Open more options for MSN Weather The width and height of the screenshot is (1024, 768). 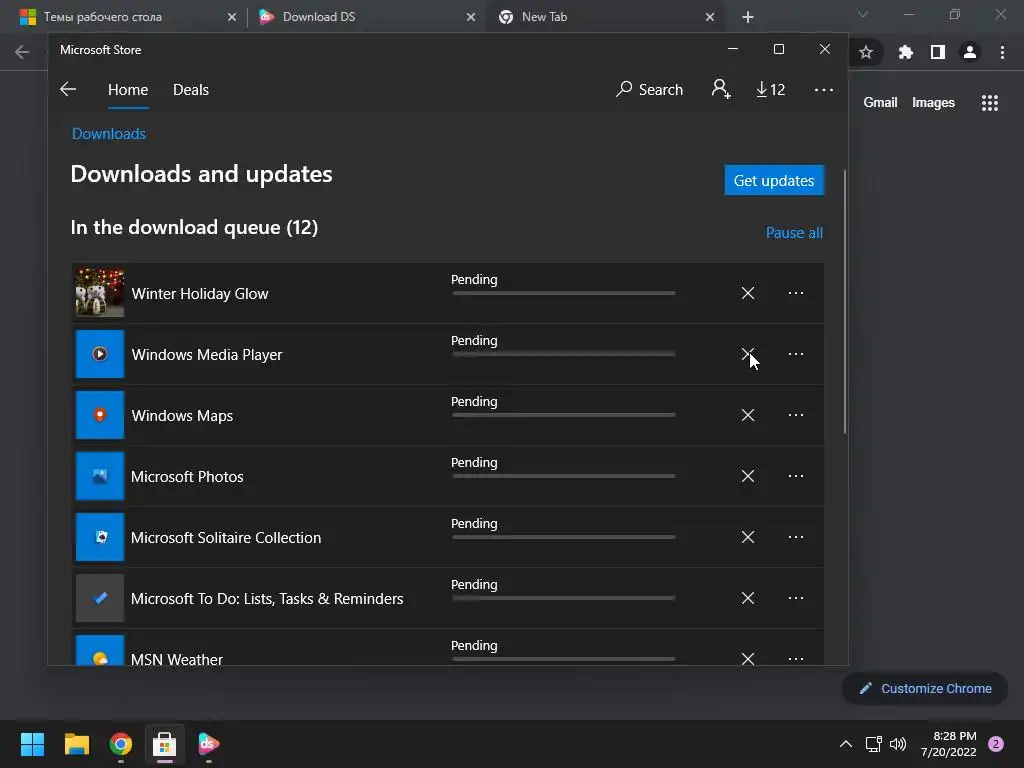tap(795, 658)
